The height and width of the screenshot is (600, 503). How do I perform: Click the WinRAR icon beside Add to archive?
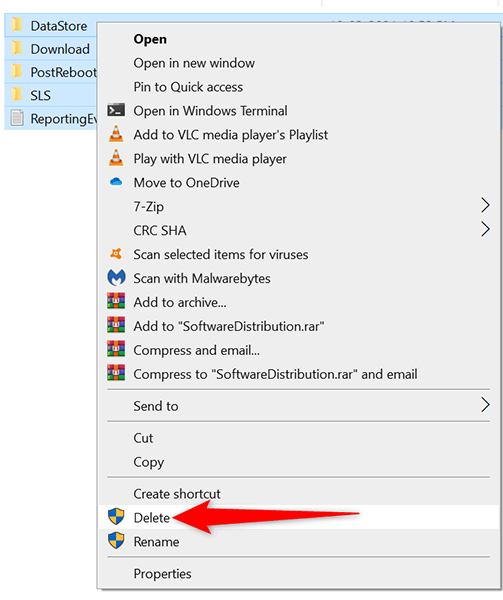click(116, 301)
